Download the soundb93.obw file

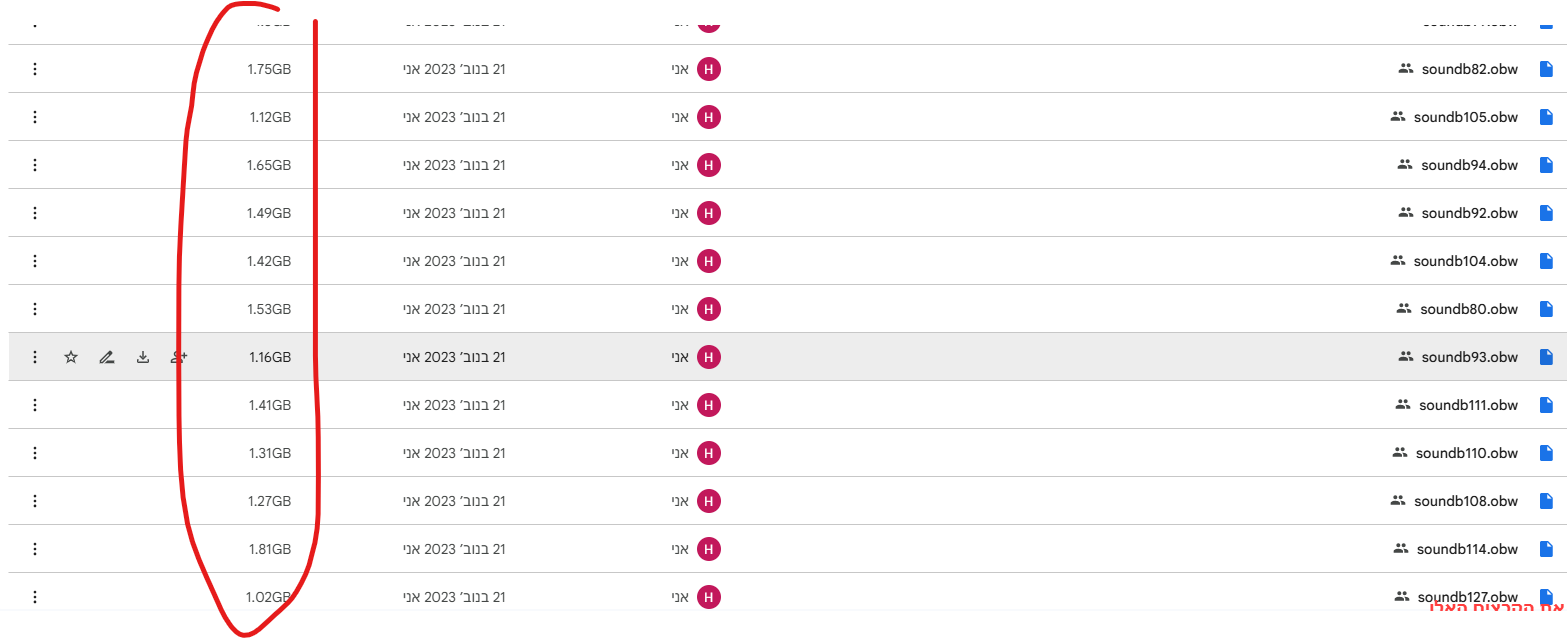pyautogui.click(x=143, y=357)
